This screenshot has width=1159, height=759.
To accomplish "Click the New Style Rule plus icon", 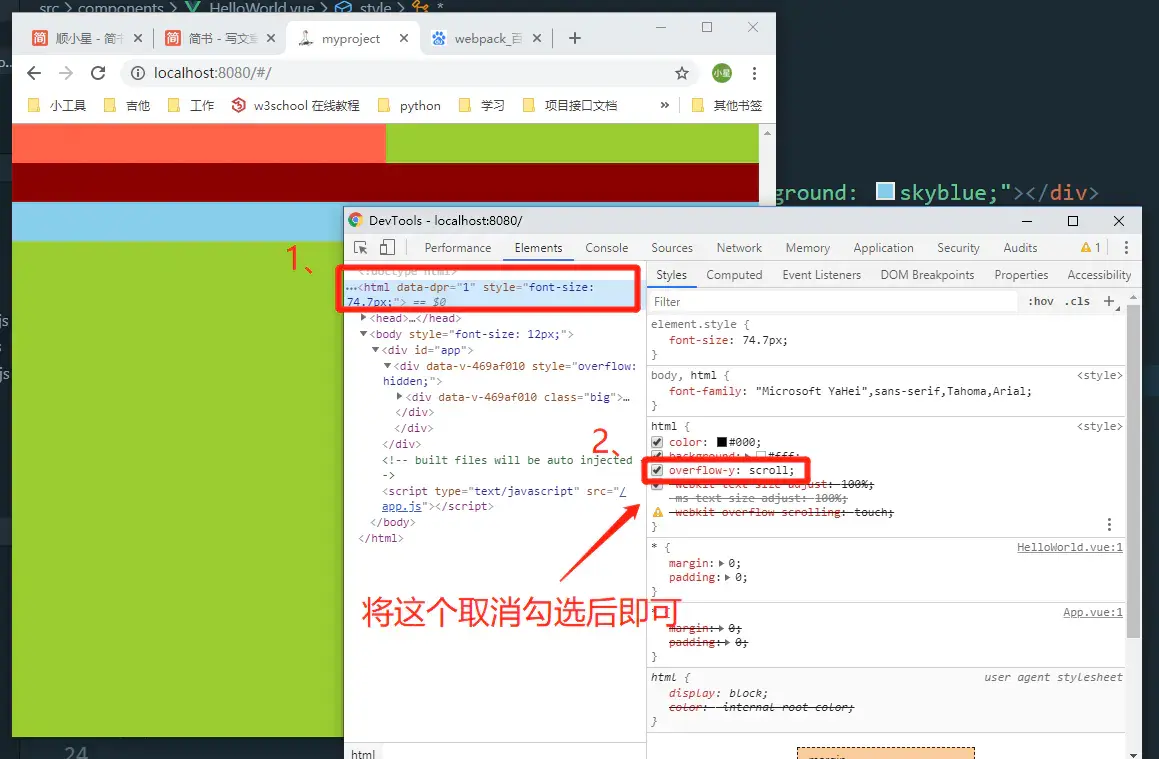I will pos(1109,301).
